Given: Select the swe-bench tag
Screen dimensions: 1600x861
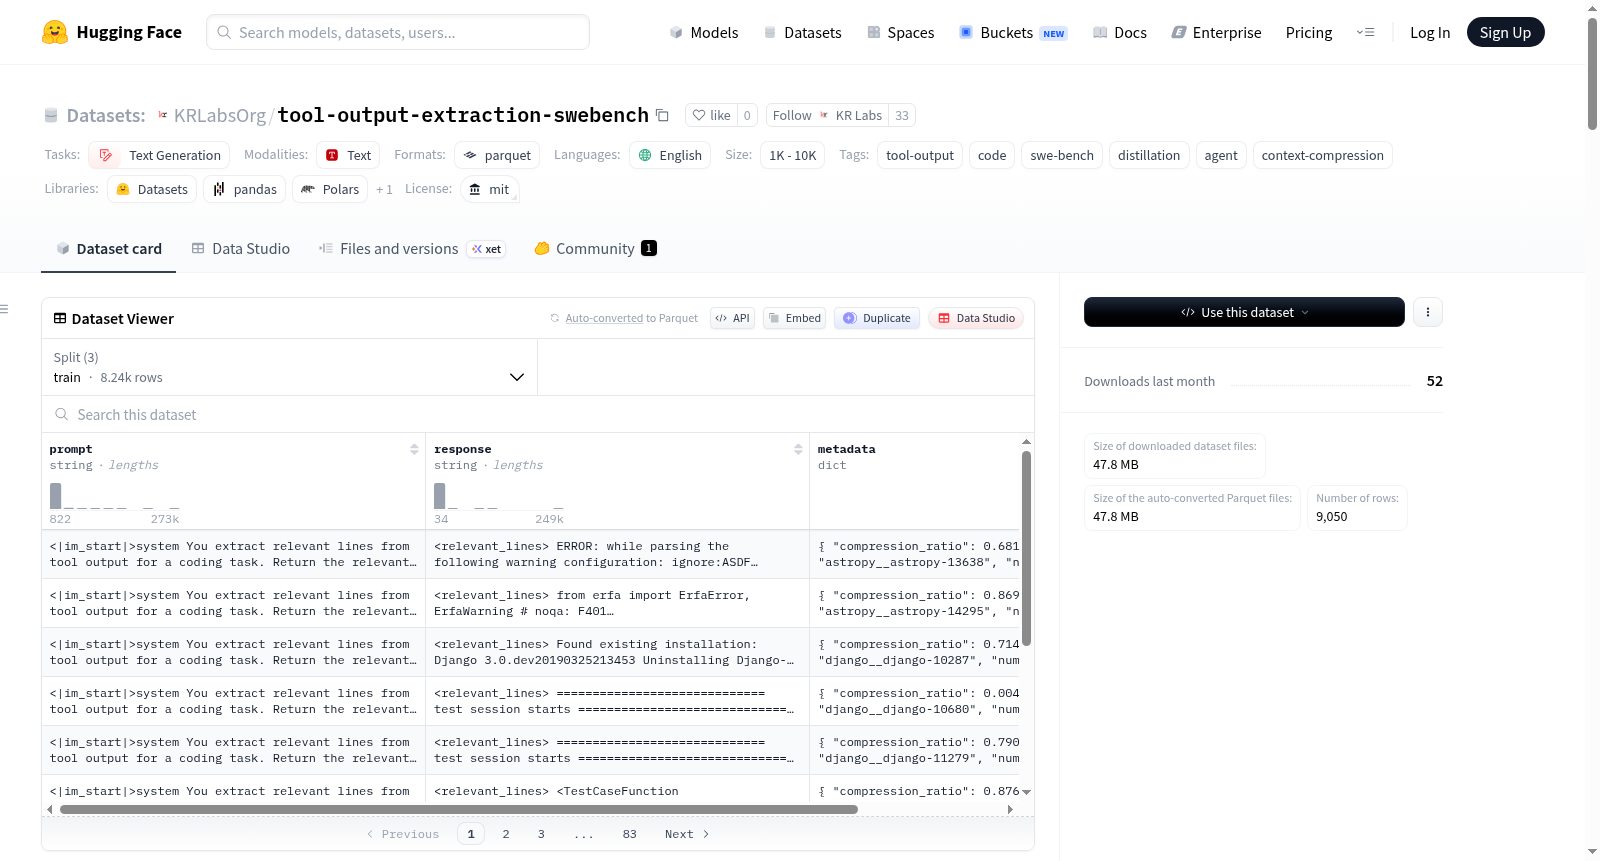Looking at the screenshot, I should click(x=1062, y=155).
